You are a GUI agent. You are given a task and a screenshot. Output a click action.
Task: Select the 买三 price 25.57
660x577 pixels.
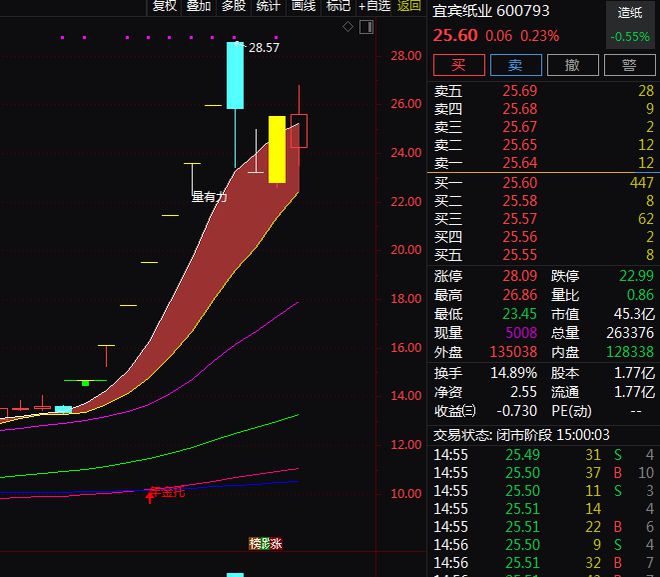point(520,219)
